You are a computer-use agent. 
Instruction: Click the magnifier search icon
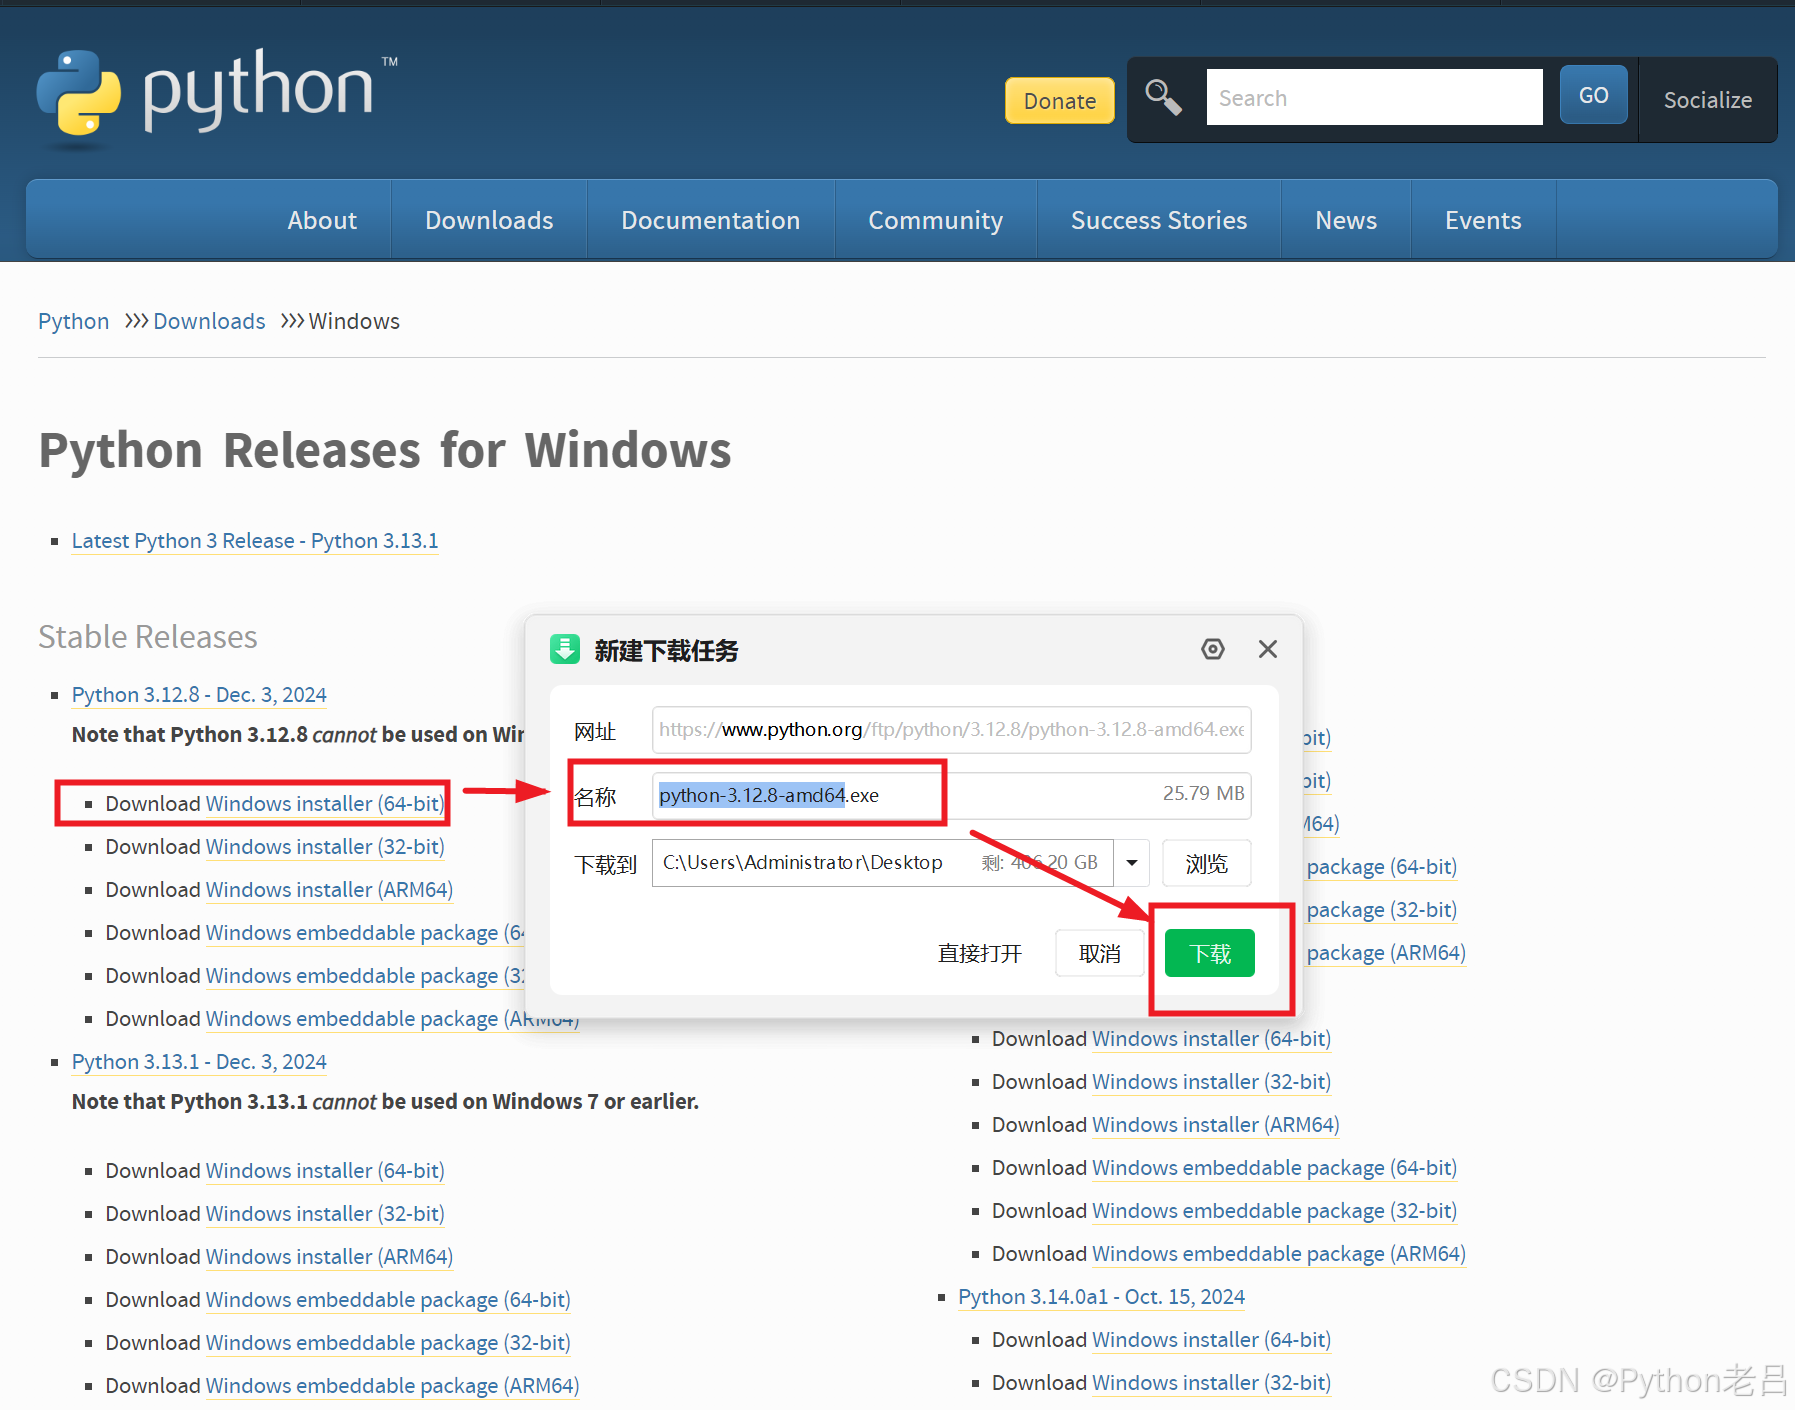click(1163, 98)
